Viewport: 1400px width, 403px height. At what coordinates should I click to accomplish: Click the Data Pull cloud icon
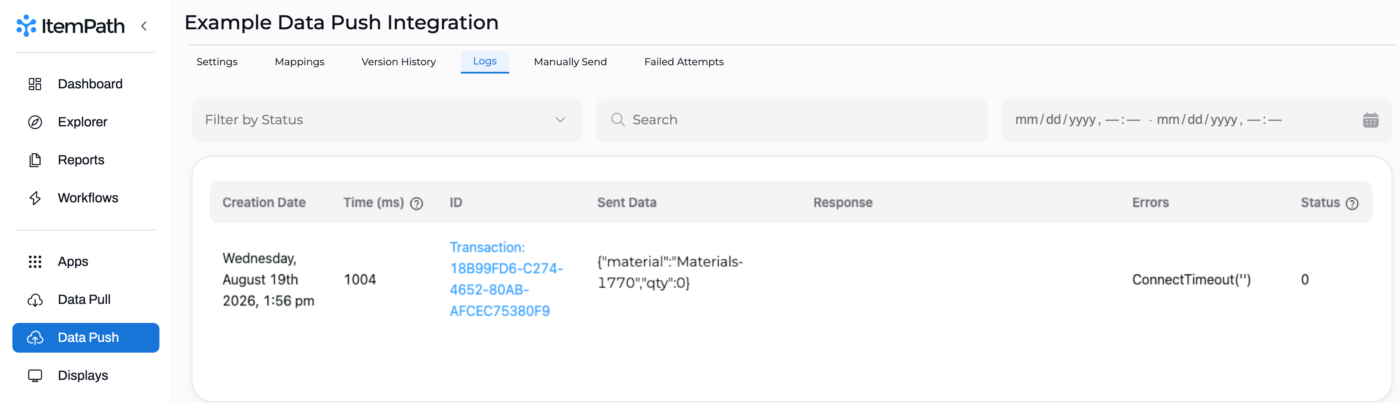(x=35, y=300)
